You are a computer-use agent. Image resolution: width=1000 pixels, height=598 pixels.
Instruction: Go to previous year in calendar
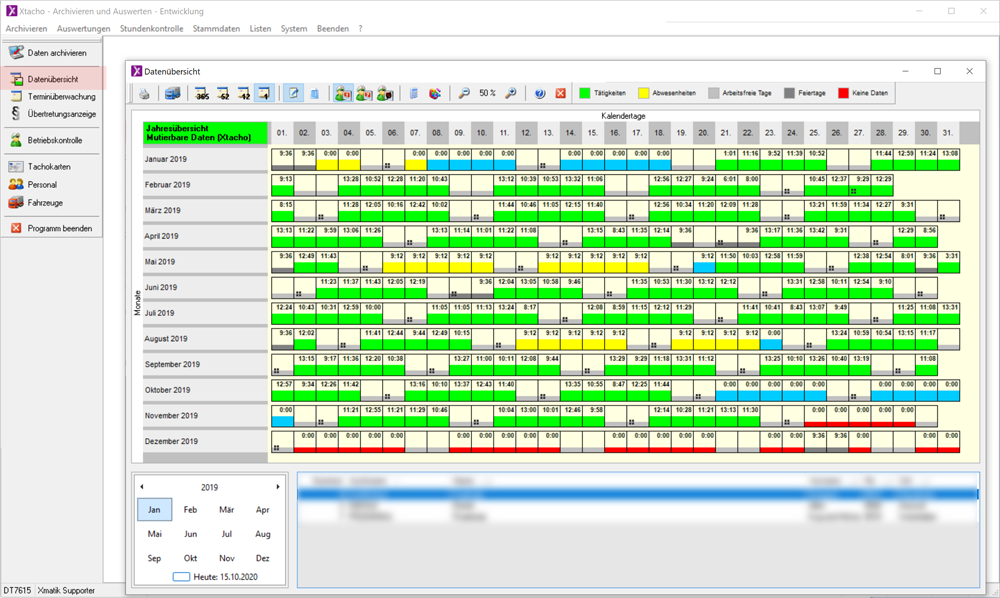[x=141, y=487]
